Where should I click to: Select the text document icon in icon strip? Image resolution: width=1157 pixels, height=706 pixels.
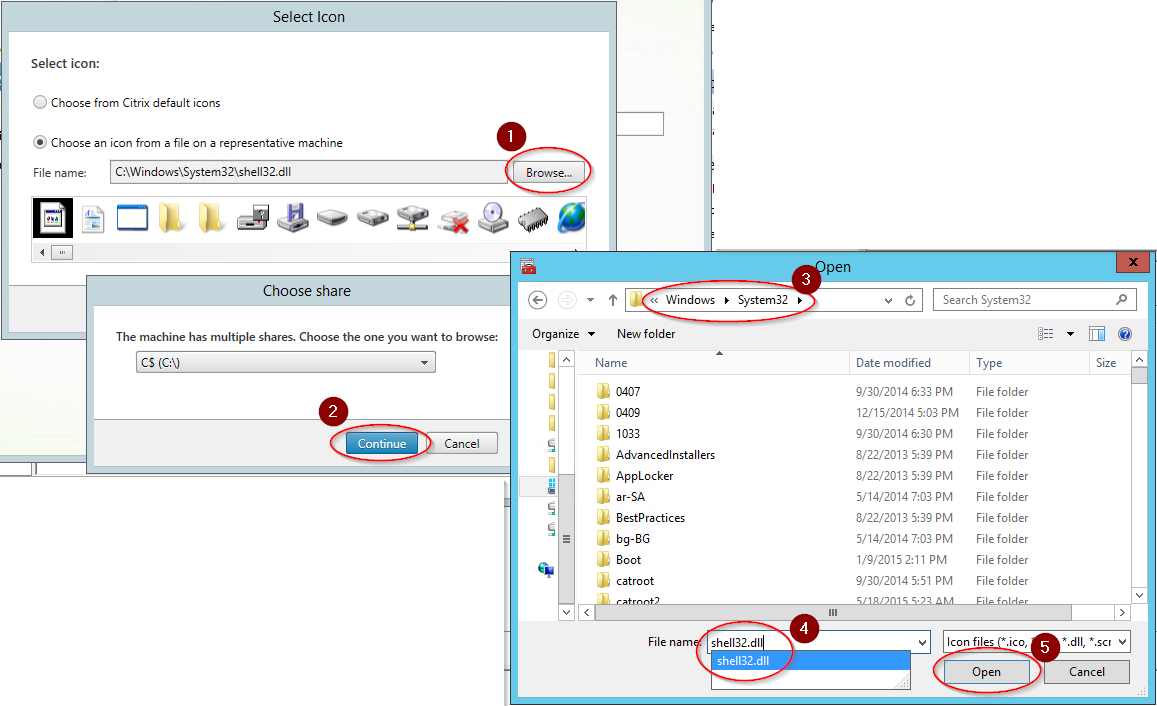click(93, 218)
